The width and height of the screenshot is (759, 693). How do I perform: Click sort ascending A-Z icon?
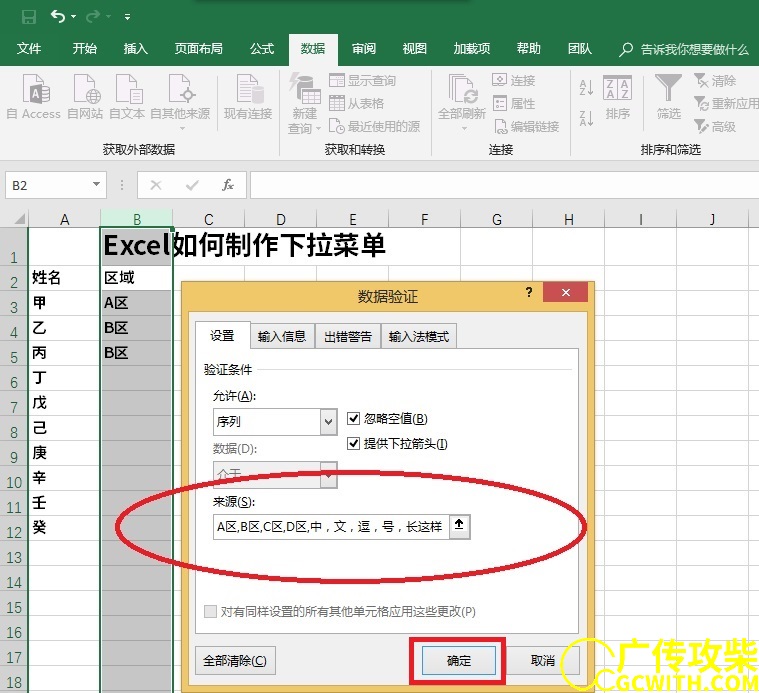(x=586, y=87)
